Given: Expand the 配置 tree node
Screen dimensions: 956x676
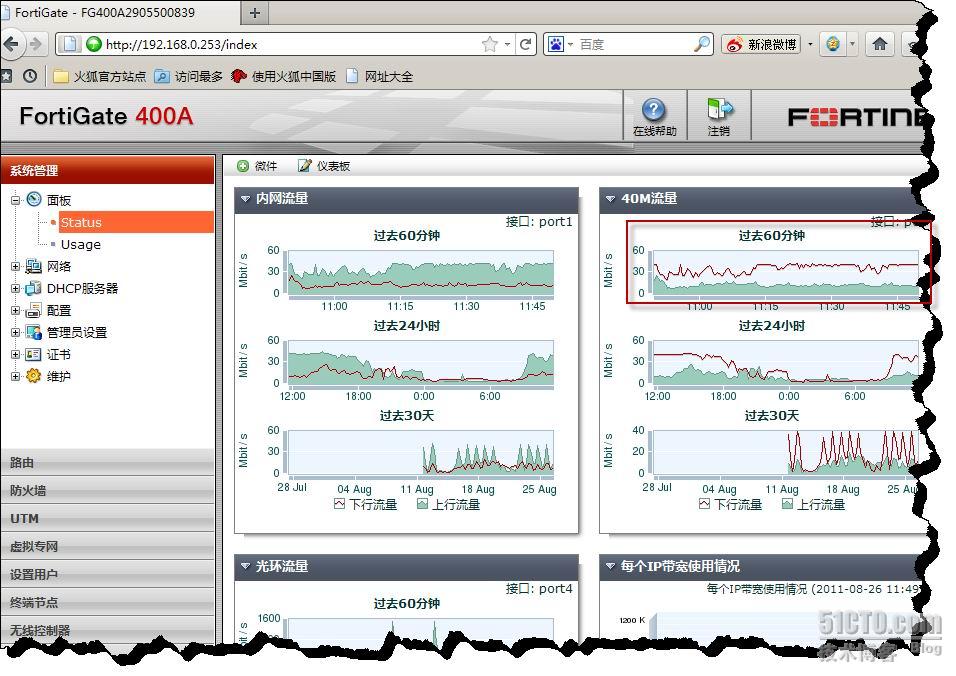Looking at the screenshot, I should pyautogui.click(x=15, y=310).
